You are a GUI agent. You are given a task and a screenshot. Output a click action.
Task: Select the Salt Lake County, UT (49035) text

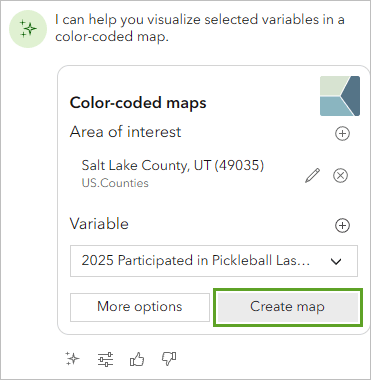(173, 165)
